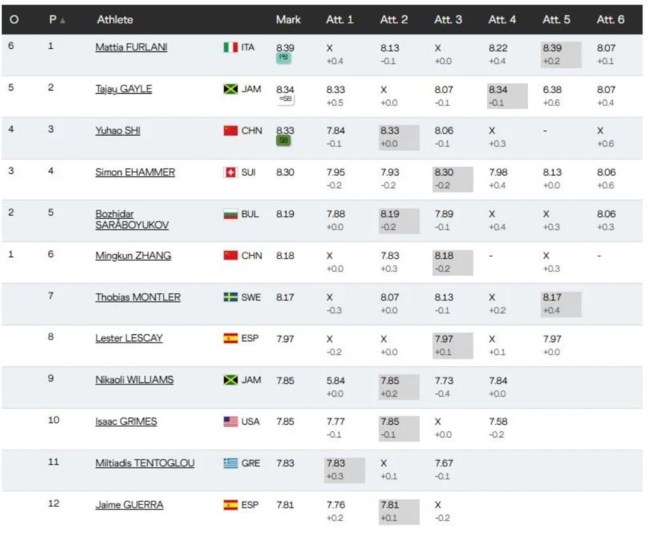Open Thobias MONTLER athlete profile
Image resolution: width=650 pixels, height=541 pixels.
tap(138, 297)
